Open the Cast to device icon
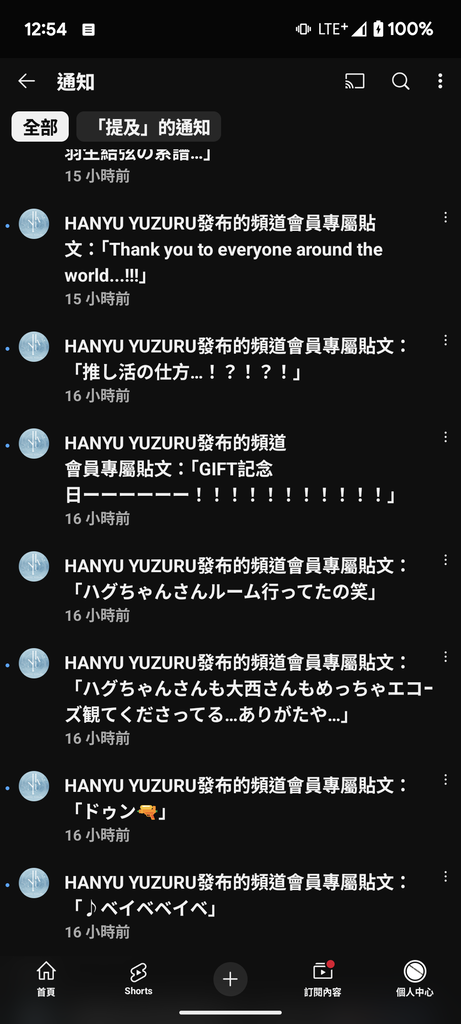 (x=355, y=81)
